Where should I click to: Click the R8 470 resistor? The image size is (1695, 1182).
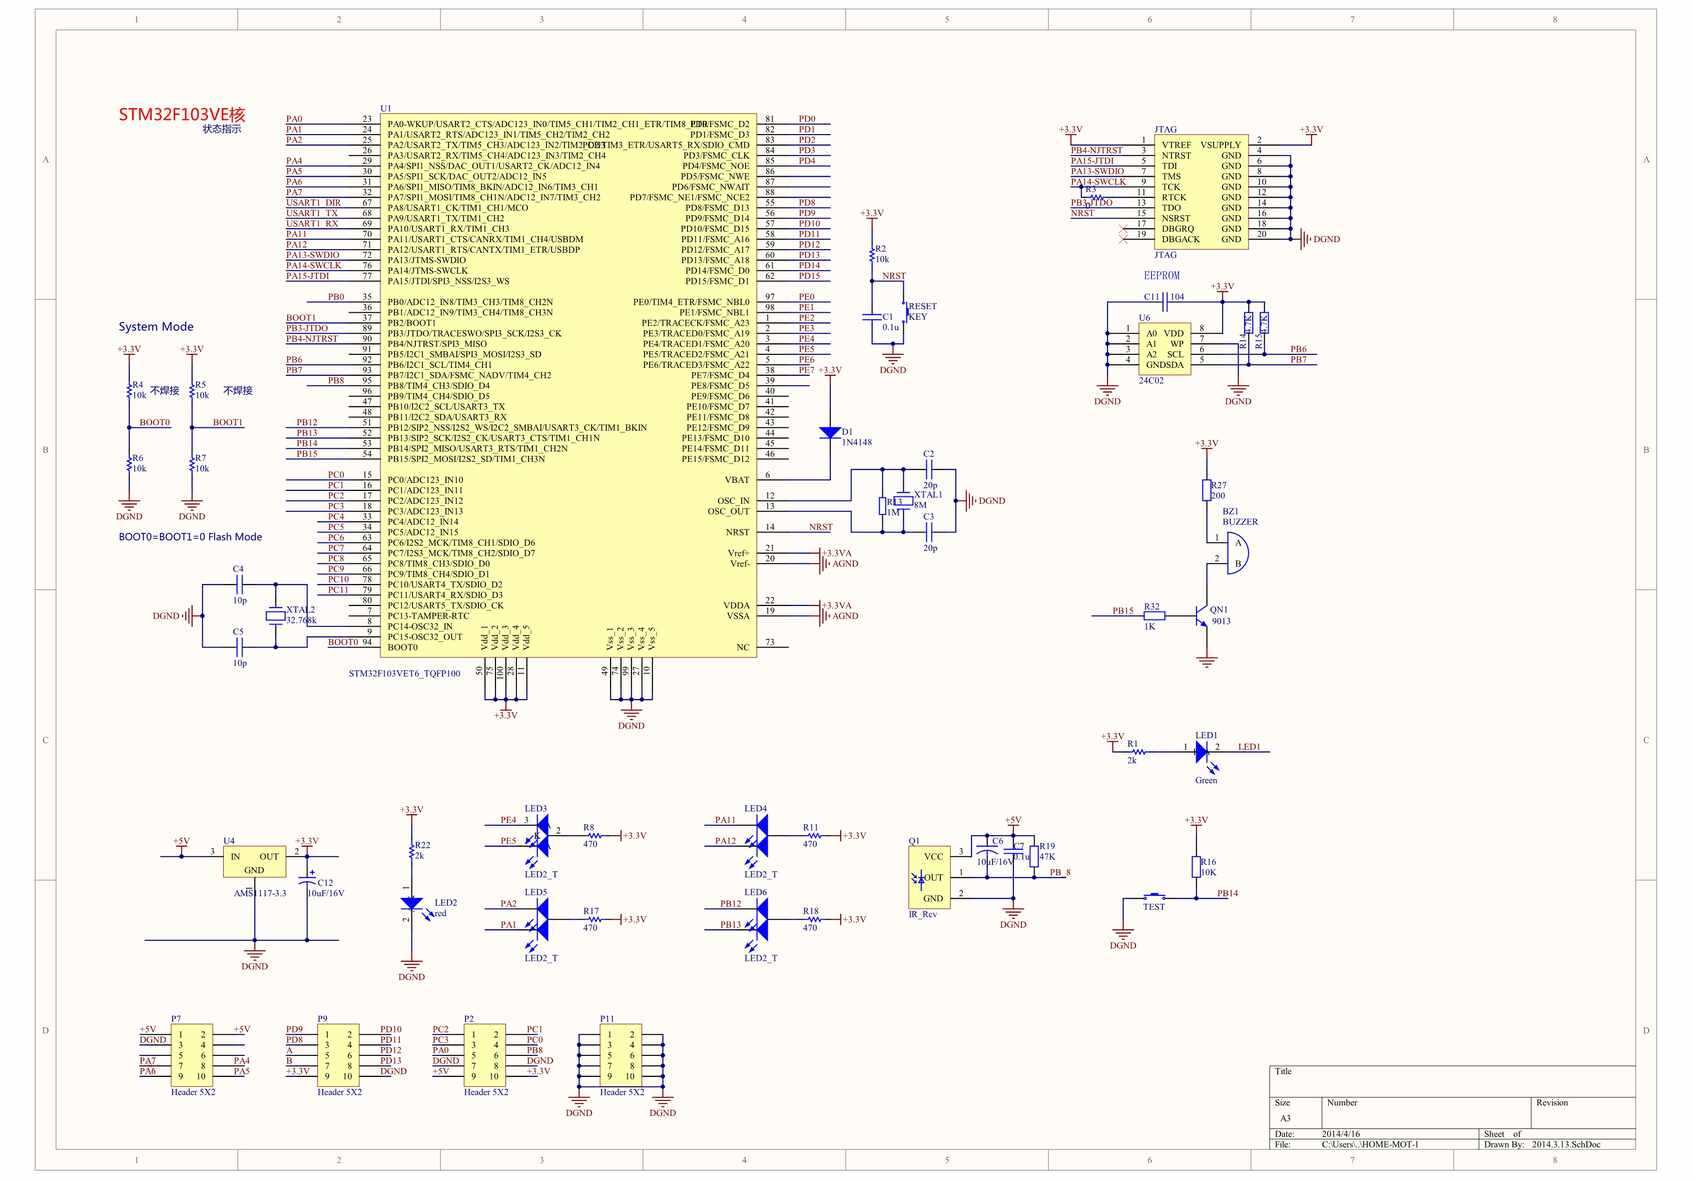[594, 836]
